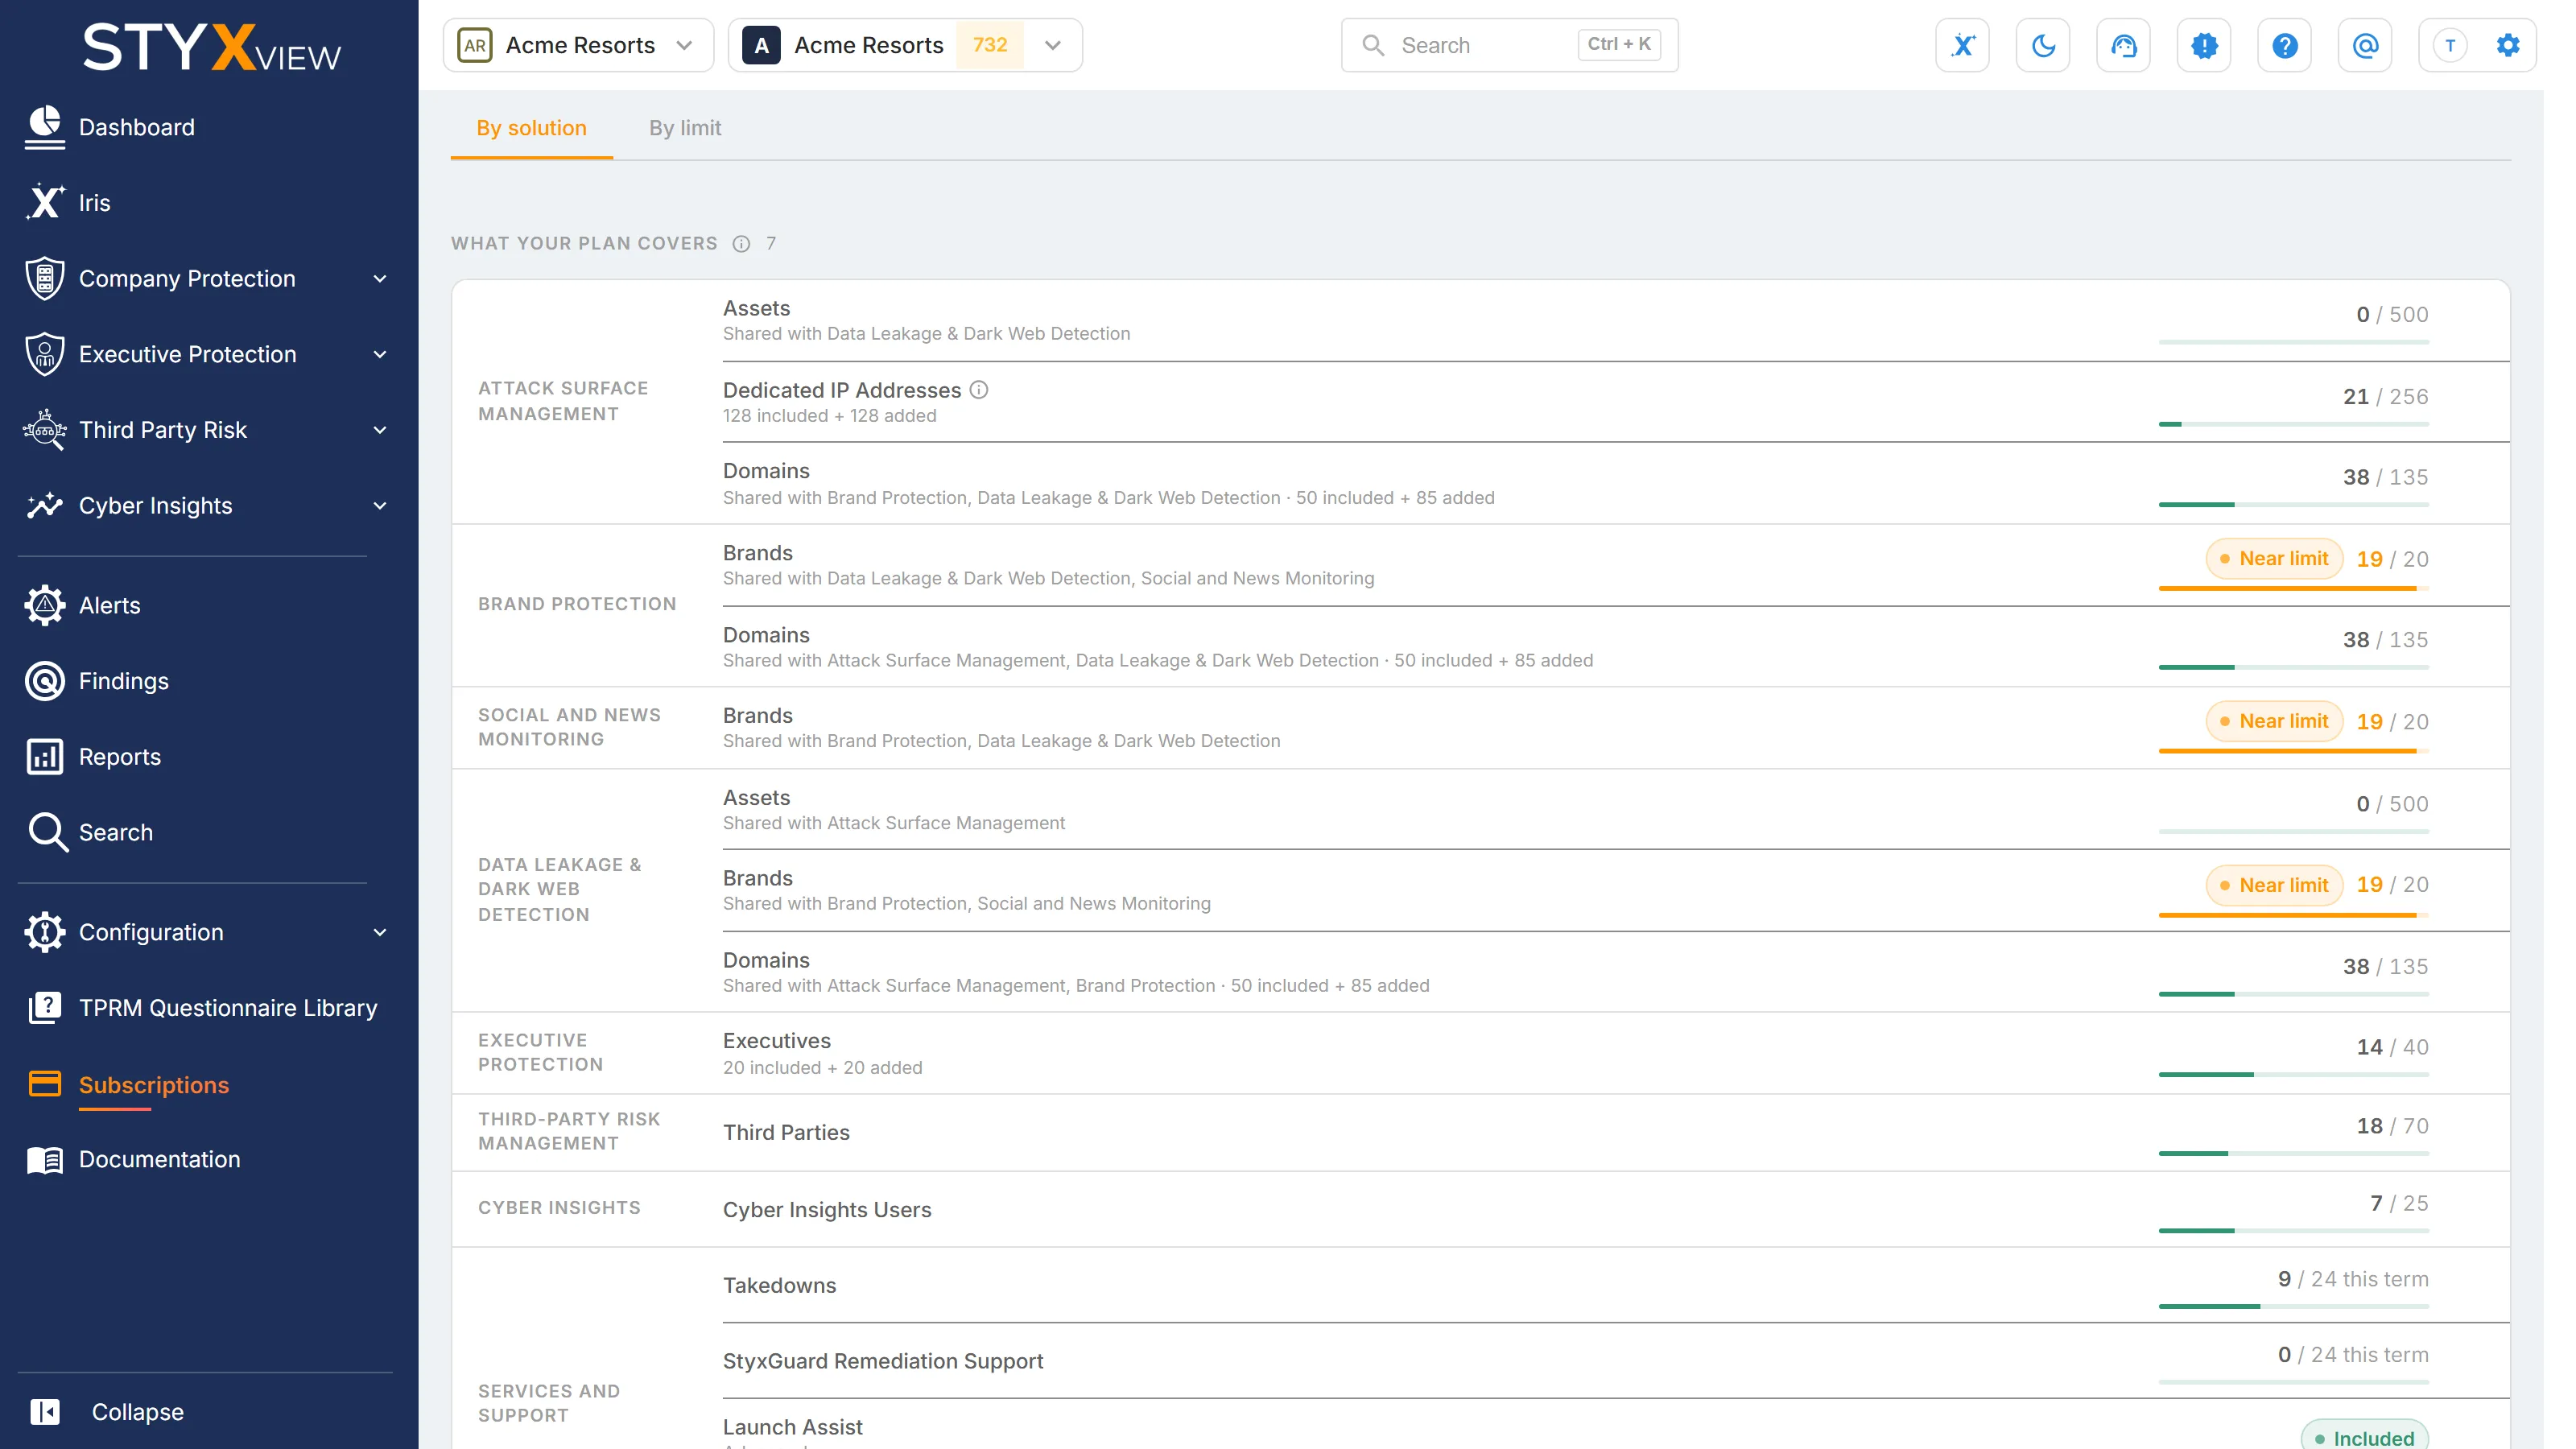Show info for What Your Plan Covers
2576x1449 pixels.
tap(741, 243)
